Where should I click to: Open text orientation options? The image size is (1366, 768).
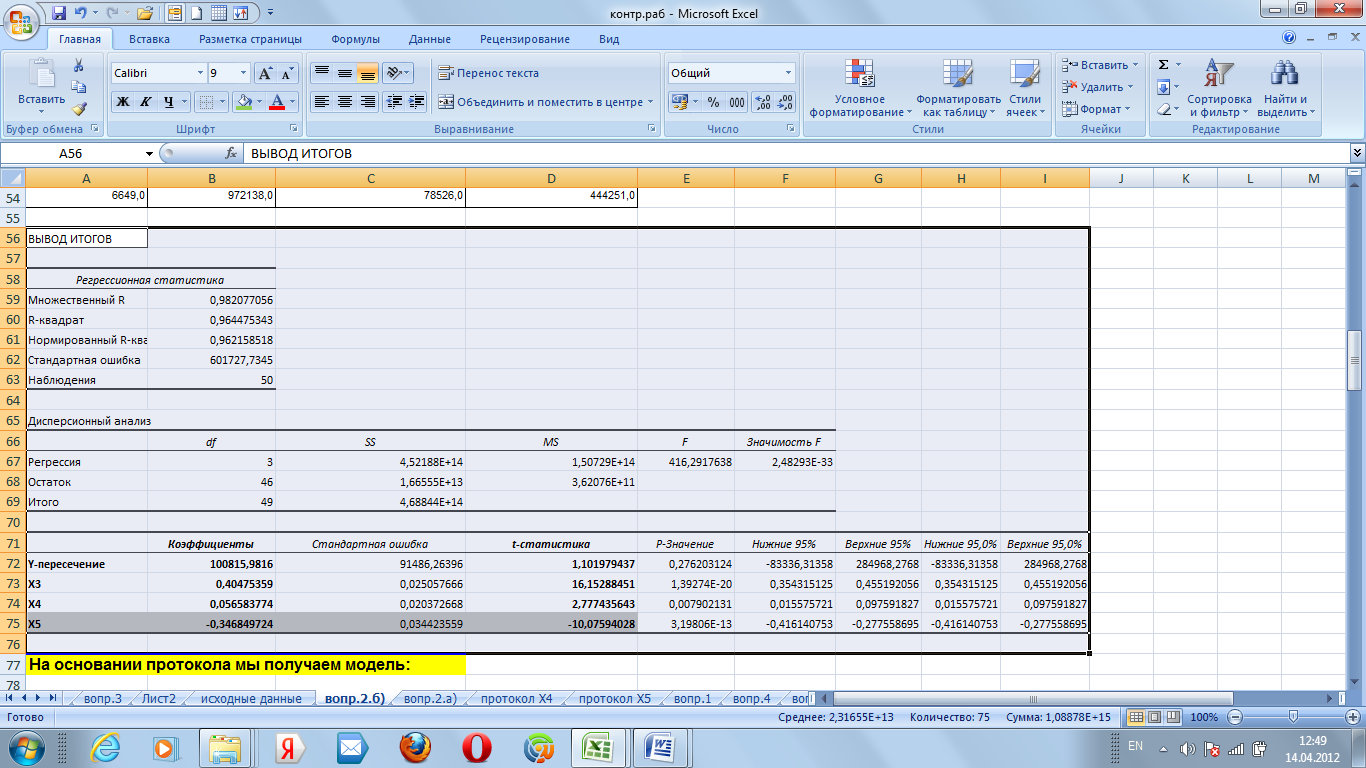397,73
